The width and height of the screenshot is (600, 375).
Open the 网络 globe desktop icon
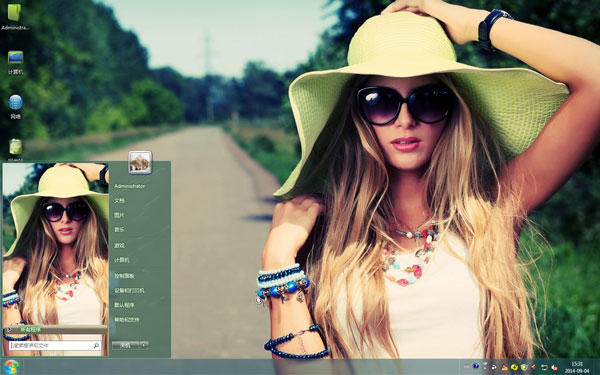pyautogui.click(x=15, y=107)
